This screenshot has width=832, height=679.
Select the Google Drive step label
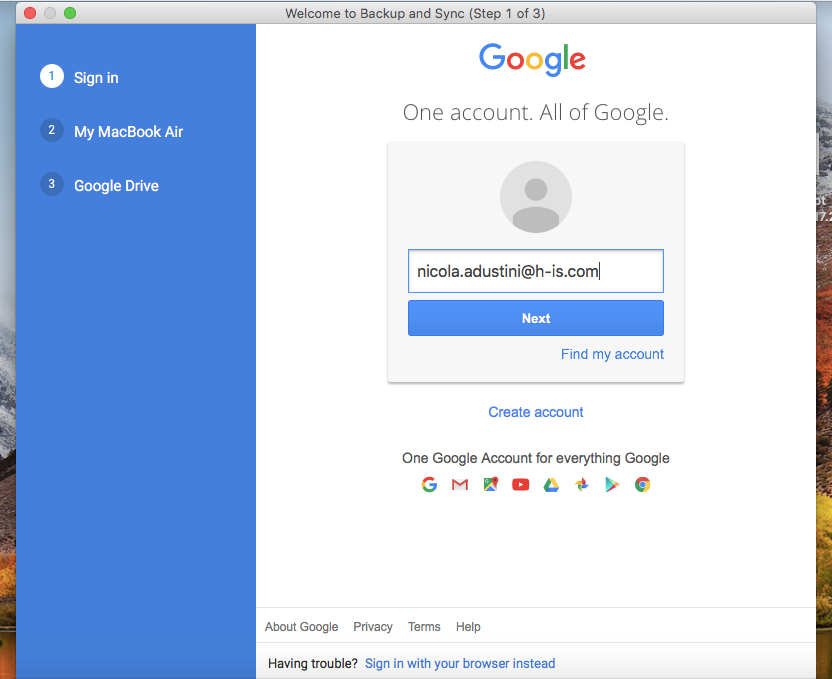116,186
